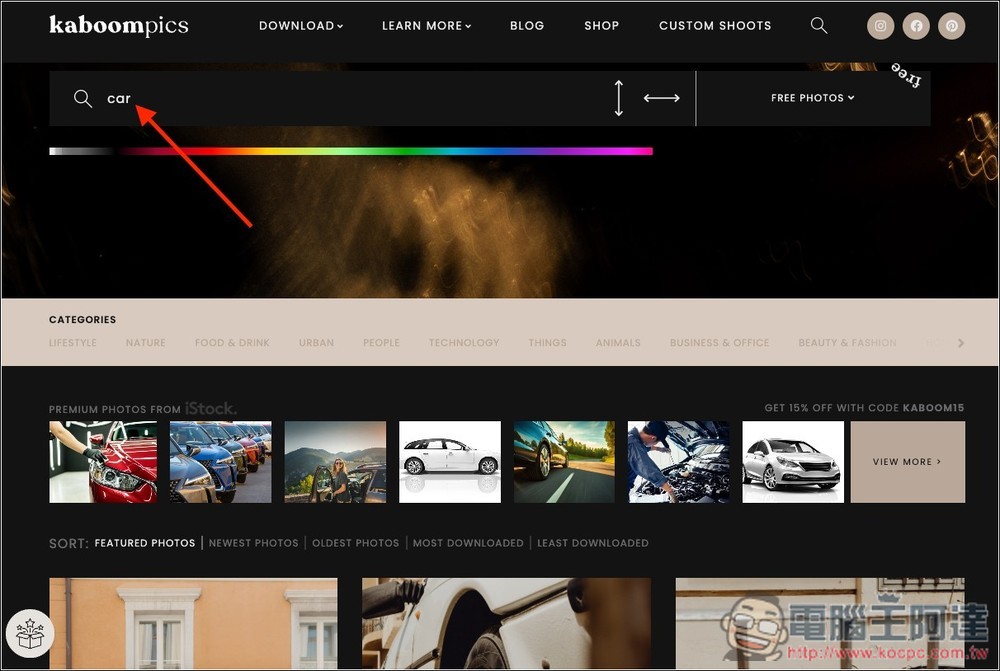Pick green on the rainbow color bar
The width and height of the screenshot is (1000, 671).
(x=400, y=151)
